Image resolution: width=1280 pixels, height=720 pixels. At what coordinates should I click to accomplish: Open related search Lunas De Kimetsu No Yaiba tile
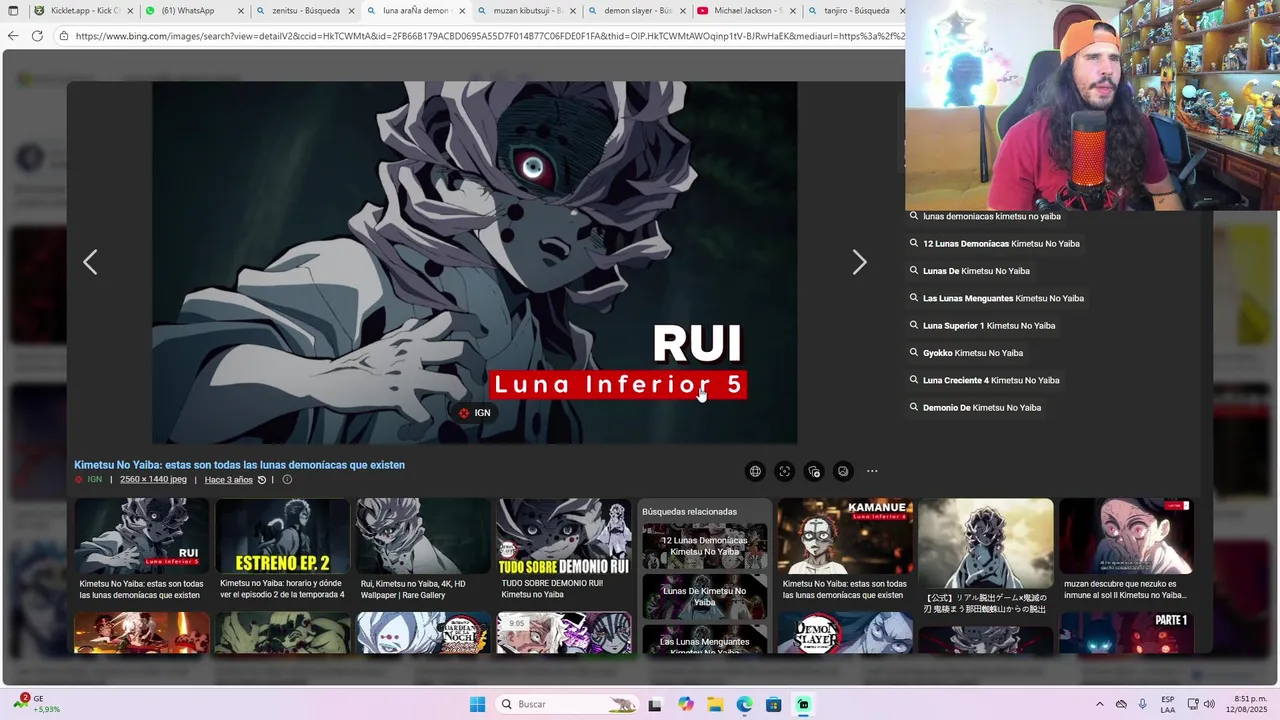click(705, 597)
